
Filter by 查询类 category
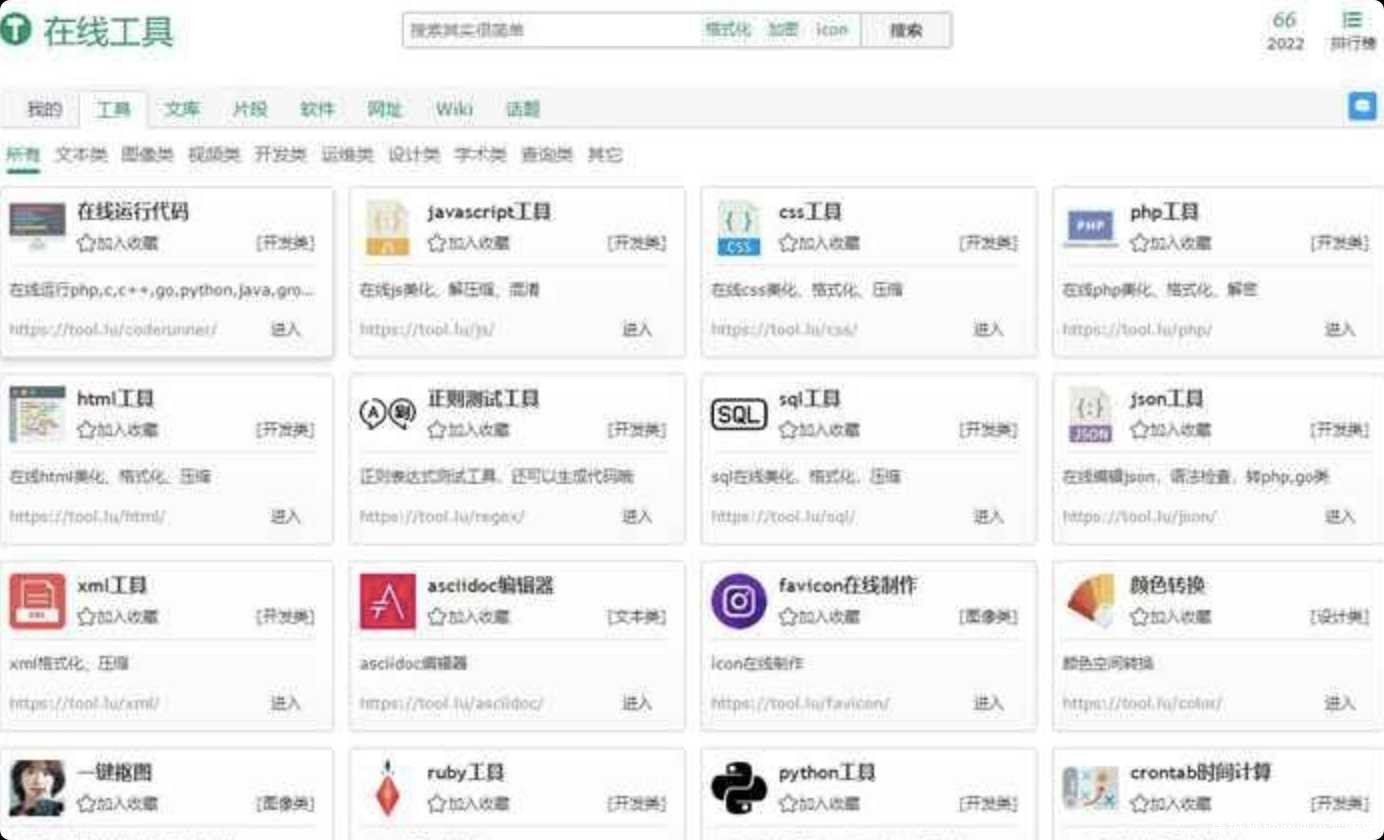[x=547, y=155]
